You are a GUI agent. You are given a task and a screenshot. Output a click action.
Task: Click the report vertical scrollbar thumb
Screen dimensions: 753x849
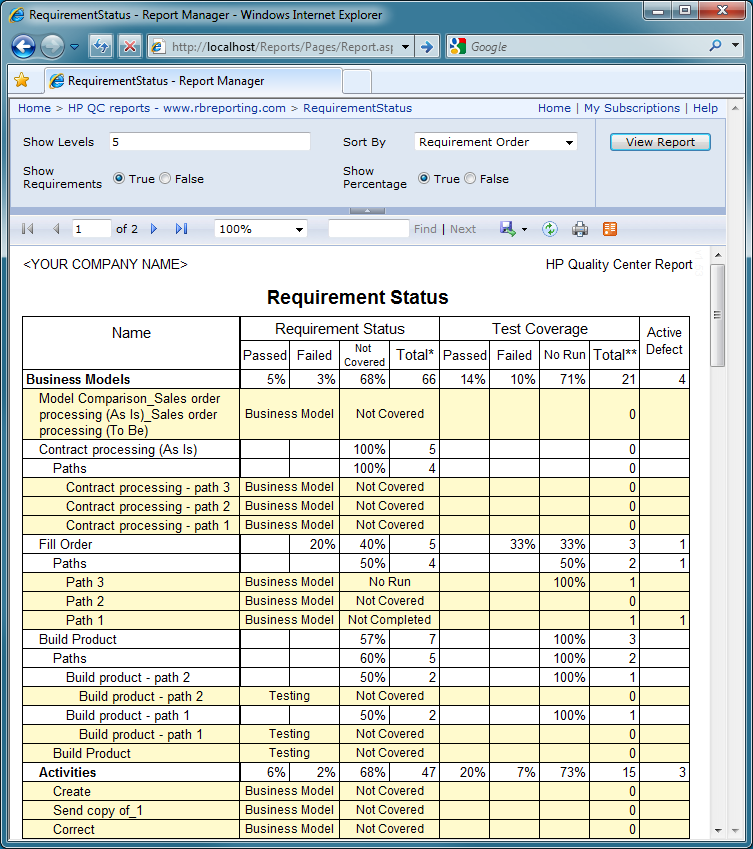(x=717, y=315)
